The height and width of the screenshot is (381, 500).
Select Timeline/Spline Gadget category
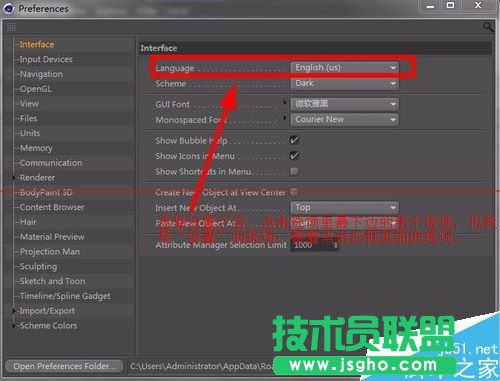click(65, 296)
